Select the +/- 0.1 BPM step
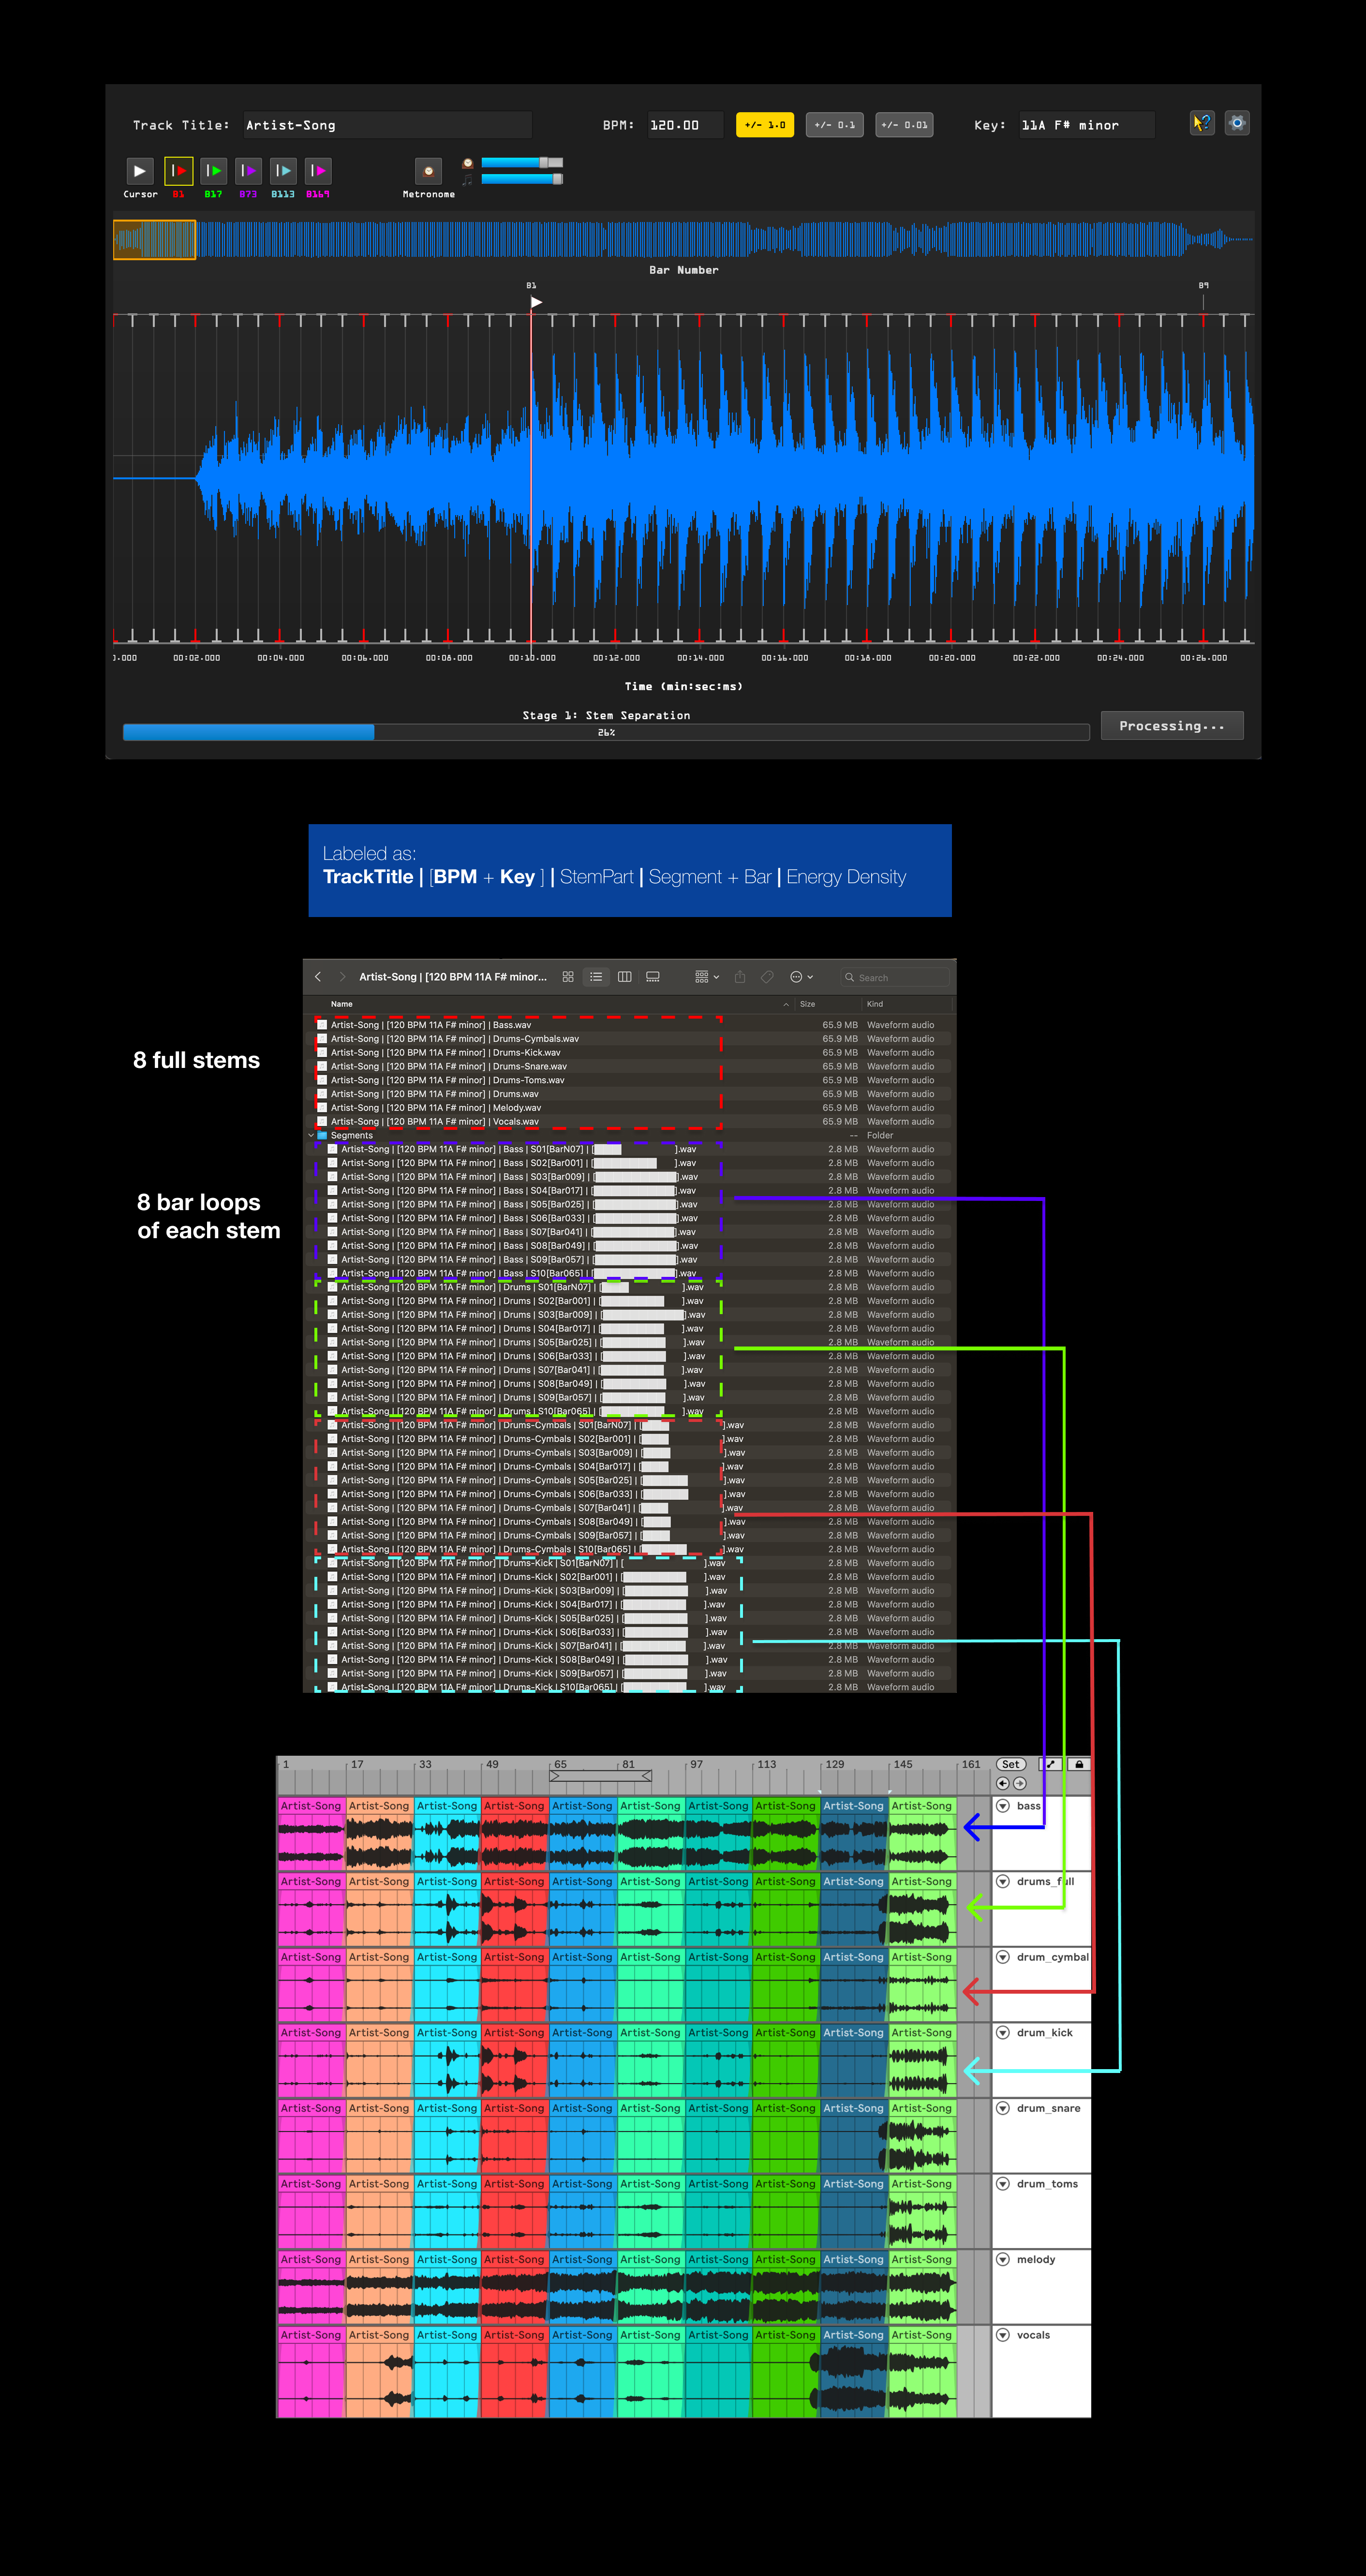The width and height of the screenshot is (1366, 2576). pos(834,125)
